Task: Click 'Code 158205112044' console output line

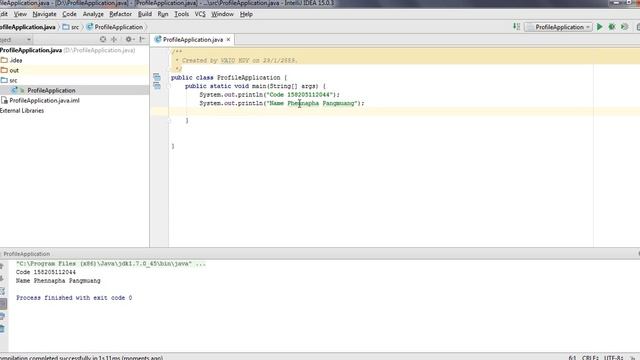Action: coord(46,272)
